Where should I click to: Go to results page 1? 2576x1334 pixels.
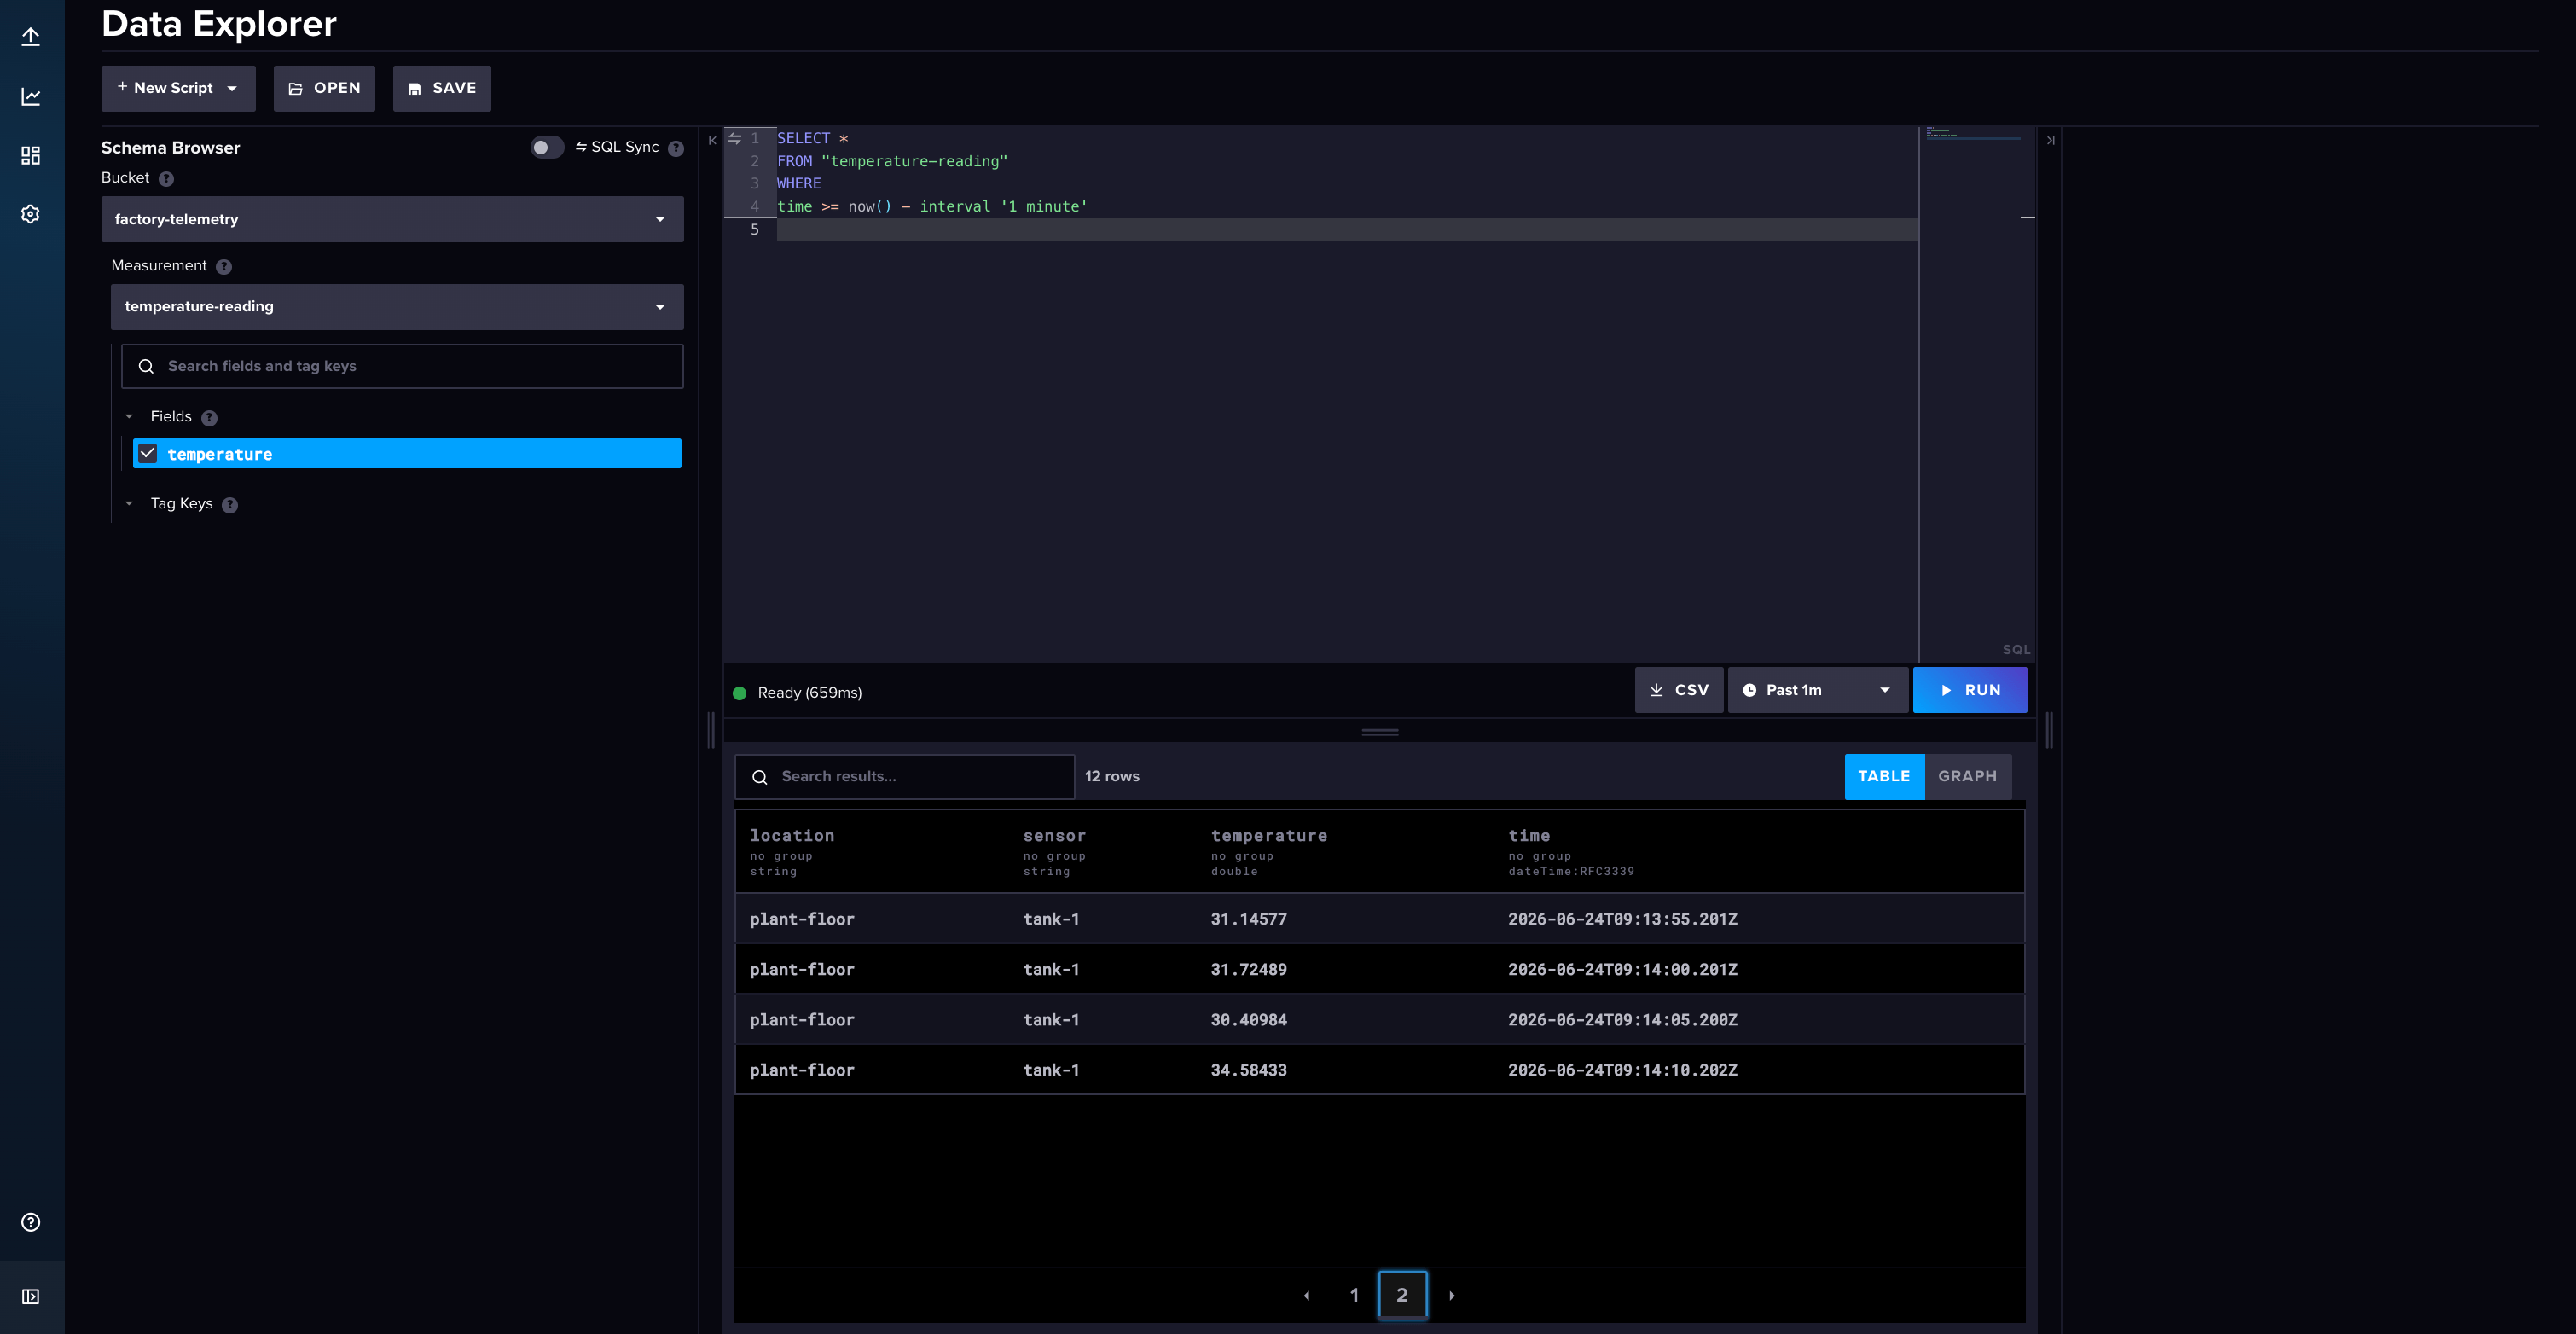tap(1354, 1295)
